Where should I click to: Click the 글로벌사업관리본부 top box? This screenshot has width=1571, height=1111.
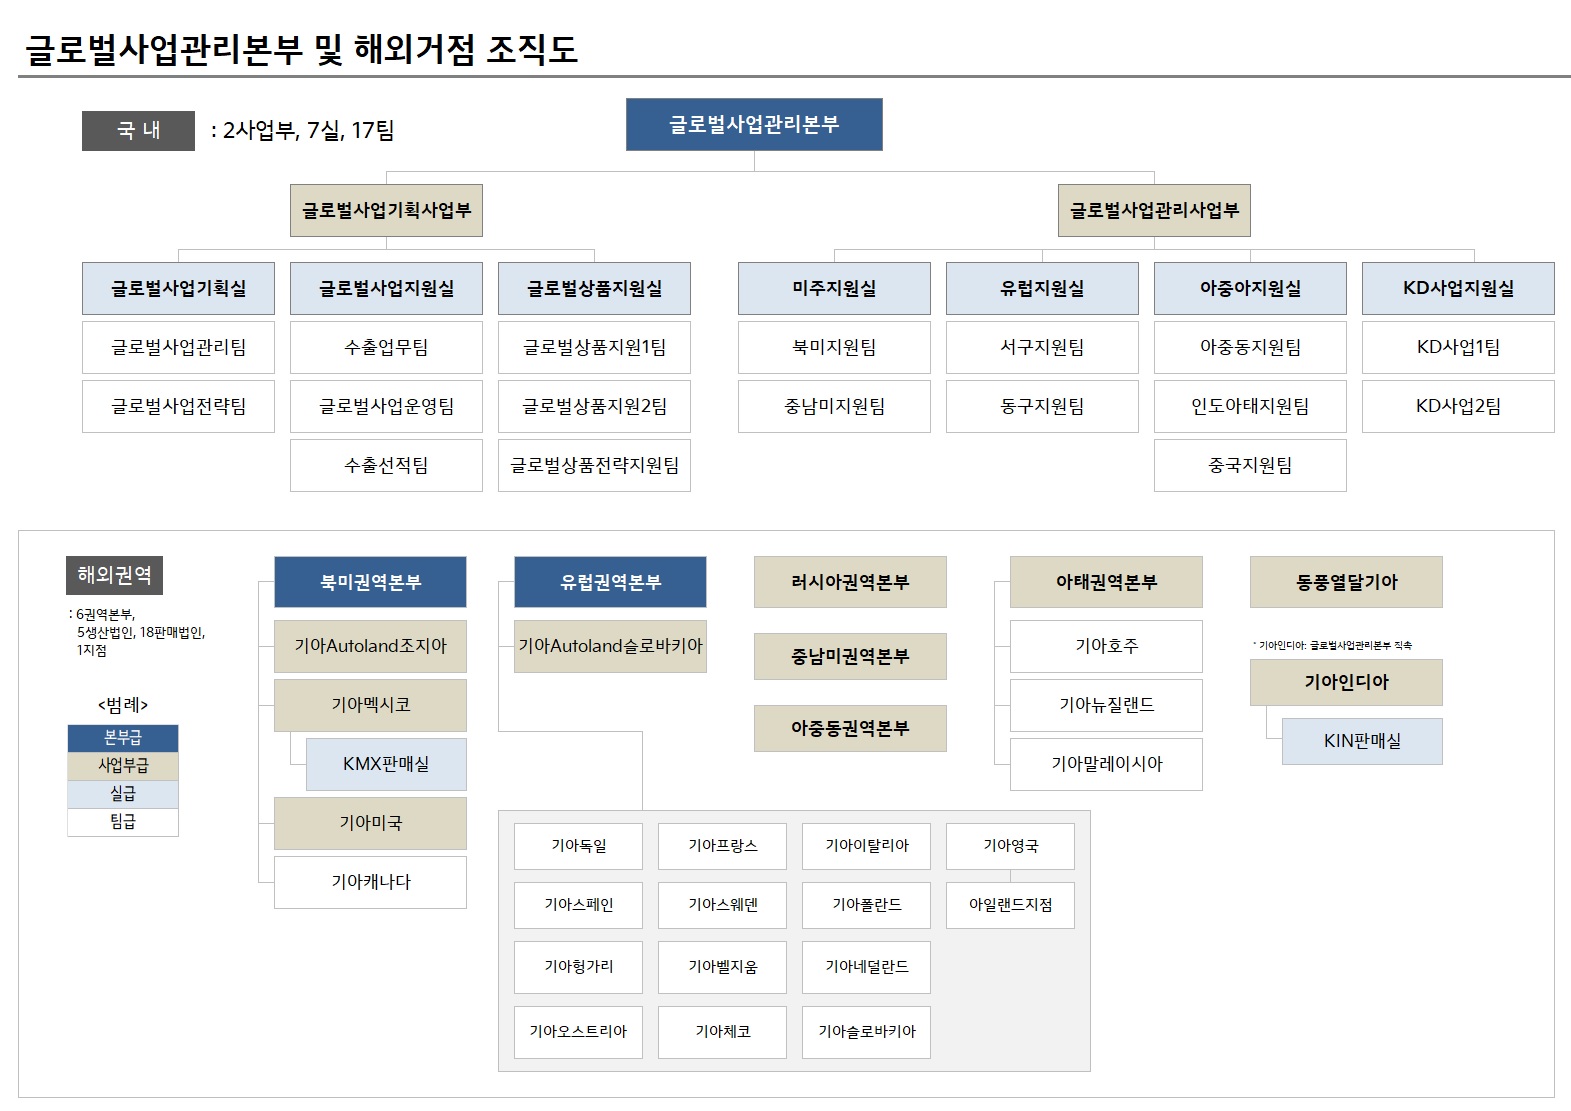(754, 124)
